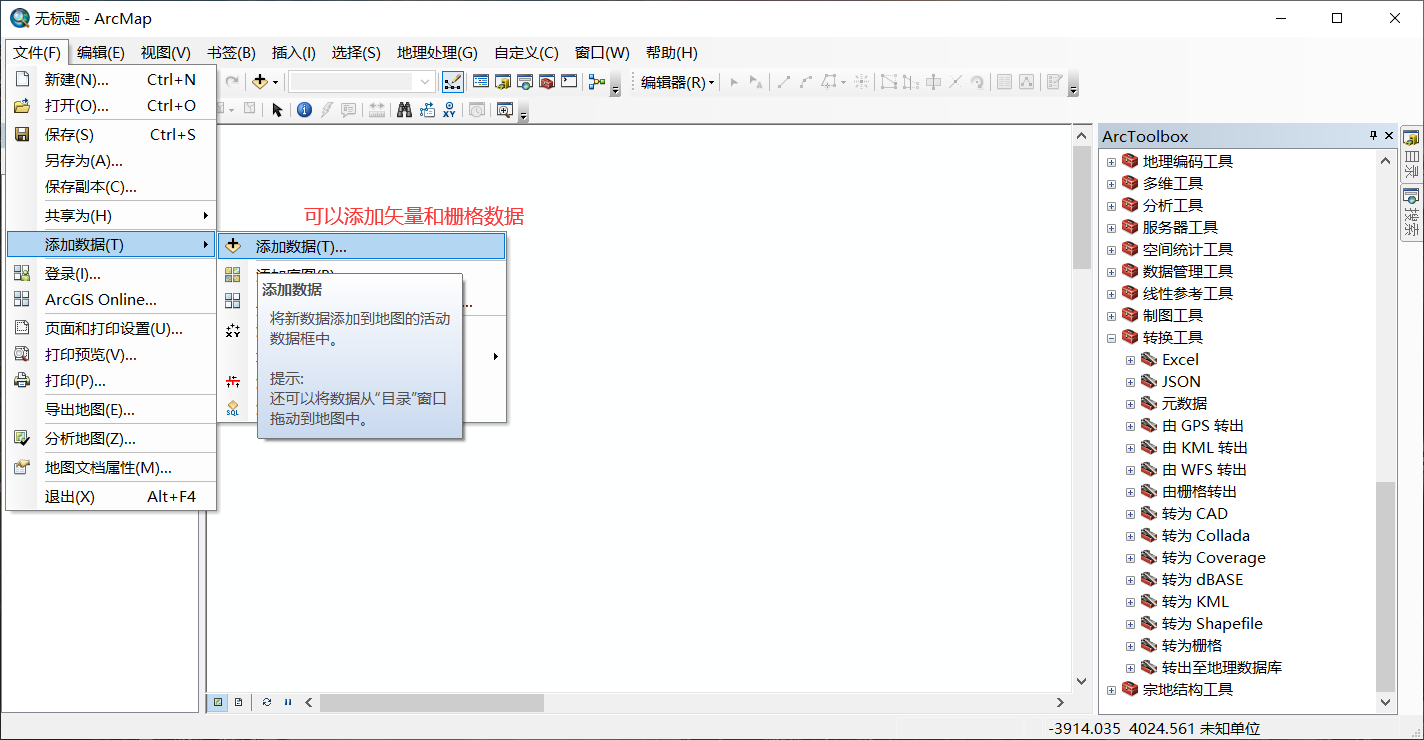Image resolution: width=1424 pixels, height=740 pixels.
Task: Open the 编辑器(R) dropdown menu
Action: click(x=678, y=82)
